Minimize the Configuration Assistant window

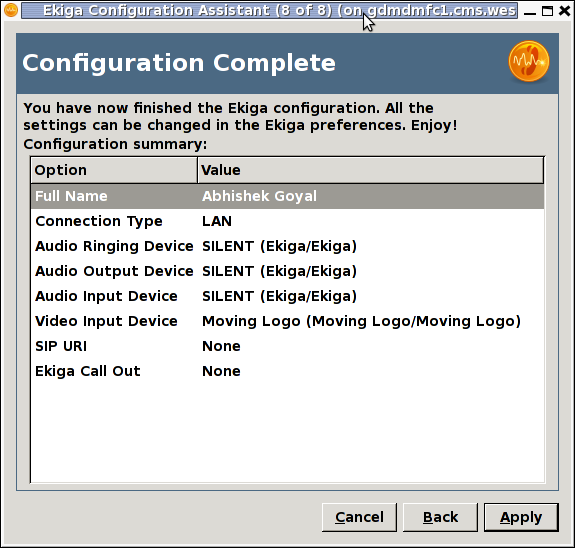[x=530, y=11]
